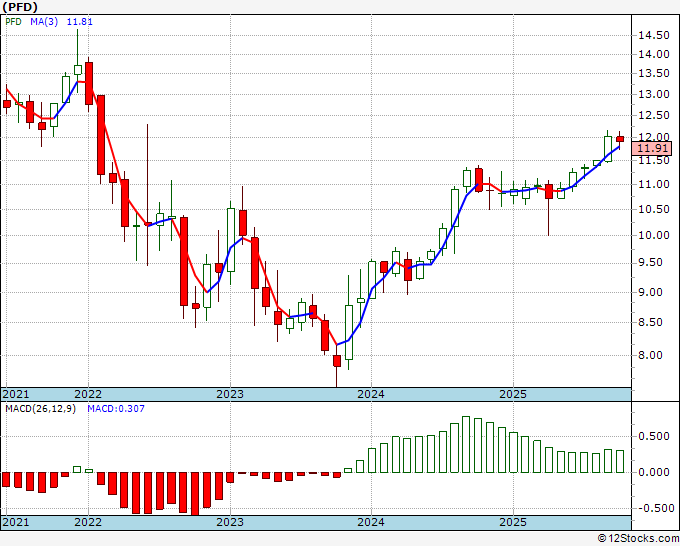Click 2021 on the MACD panel timeline
The image size is (680, 546).
click(16, 522)
